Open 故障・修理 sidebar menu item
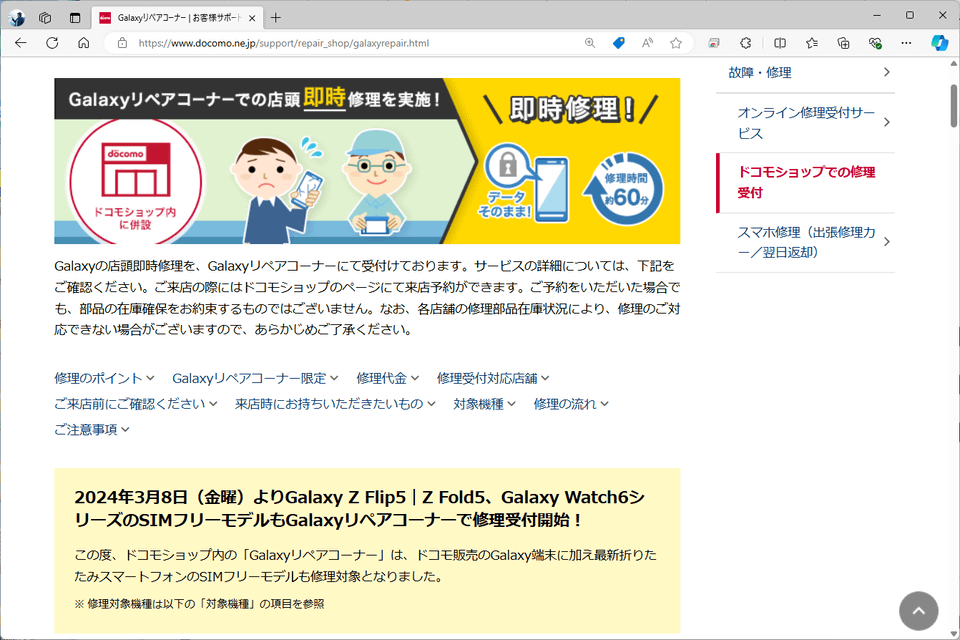The width and height of the screenshot is (960, 640). tap(806, 72)
